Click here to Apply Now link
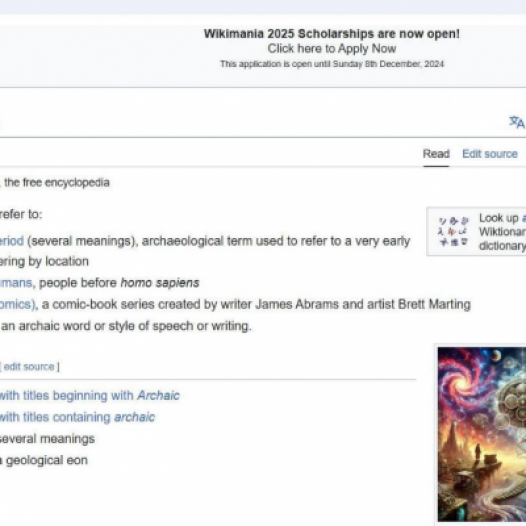The height and width of the screenshot is (526, 526). tap(331, 49)
